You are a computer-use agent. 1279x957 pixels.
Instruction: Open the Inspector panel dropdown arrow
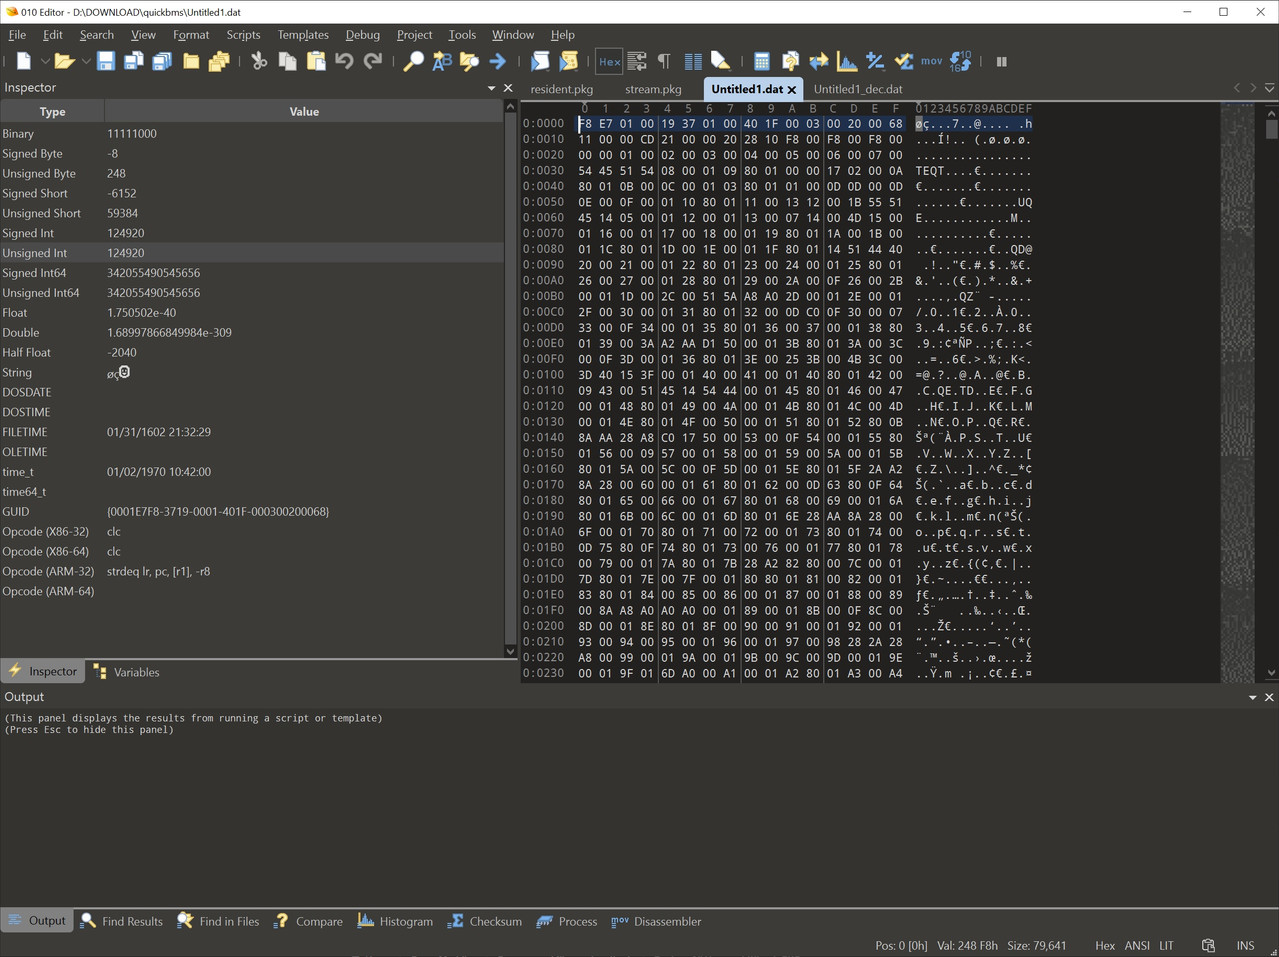coord(491,88)
